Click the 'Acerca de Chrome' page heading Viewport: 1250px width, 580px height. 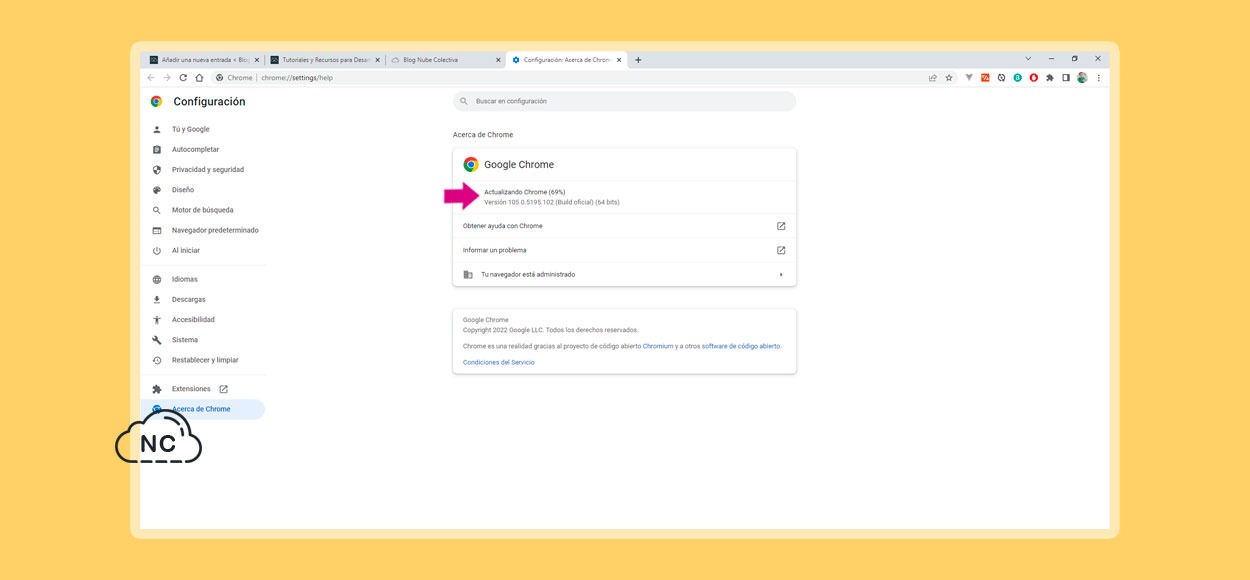click(483, 135)
